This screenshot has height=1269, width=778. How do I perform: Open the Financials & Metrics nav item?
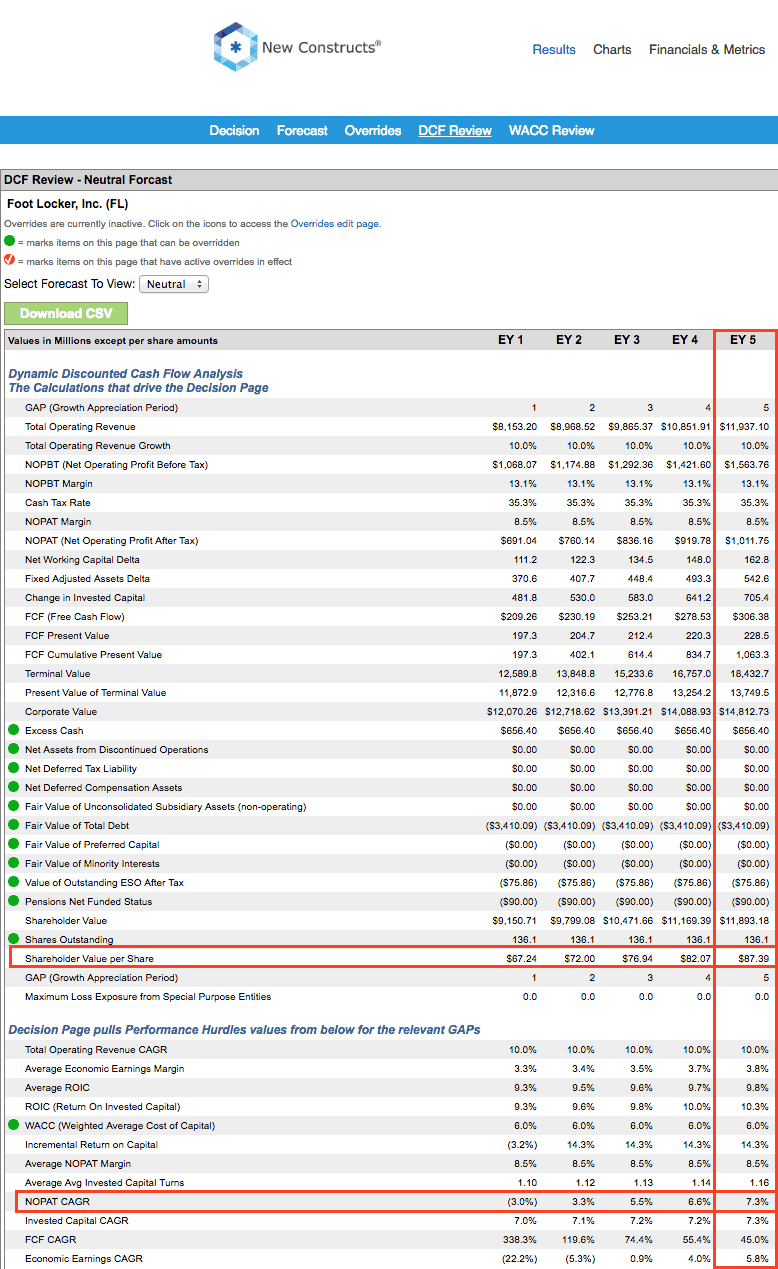coord(707,49)
